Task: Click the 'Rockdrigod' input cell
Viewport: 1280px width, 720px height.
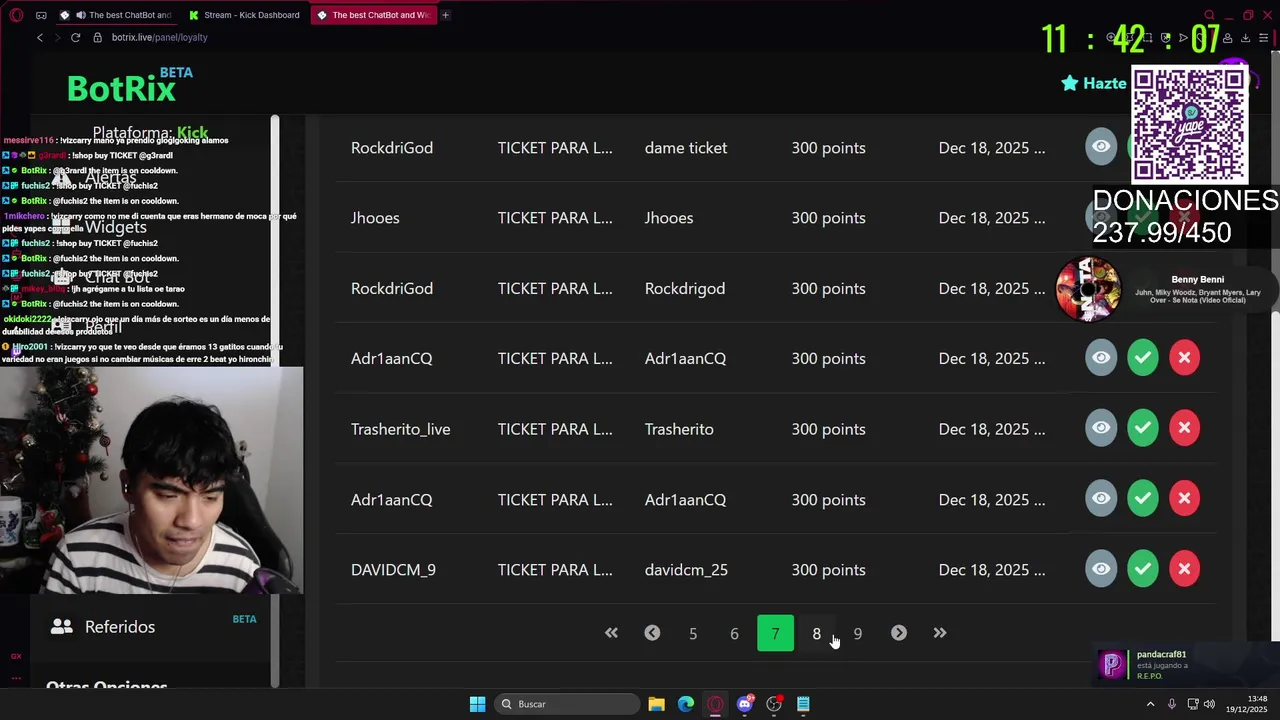Action: coord(685,288)
